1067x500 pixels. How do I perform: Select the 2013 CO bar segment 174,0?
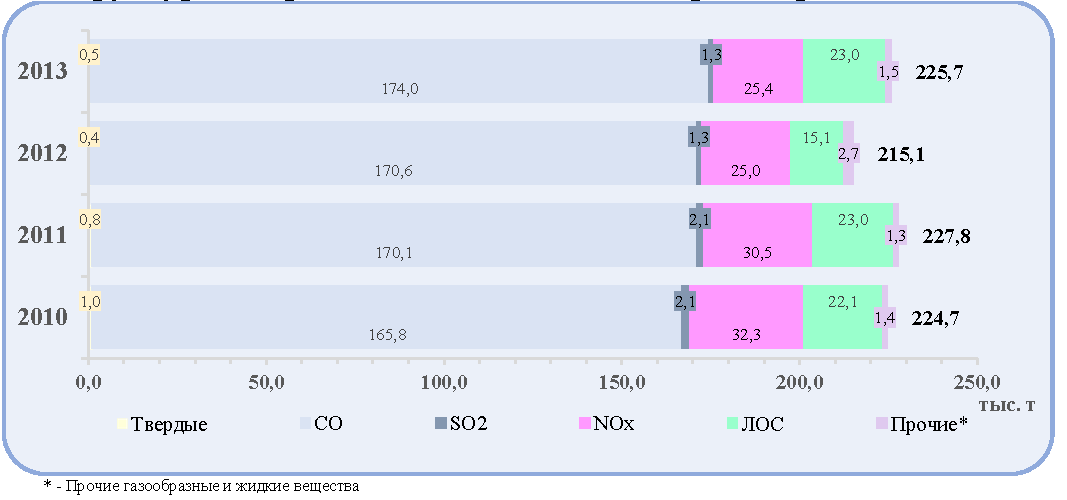(399, 71)
